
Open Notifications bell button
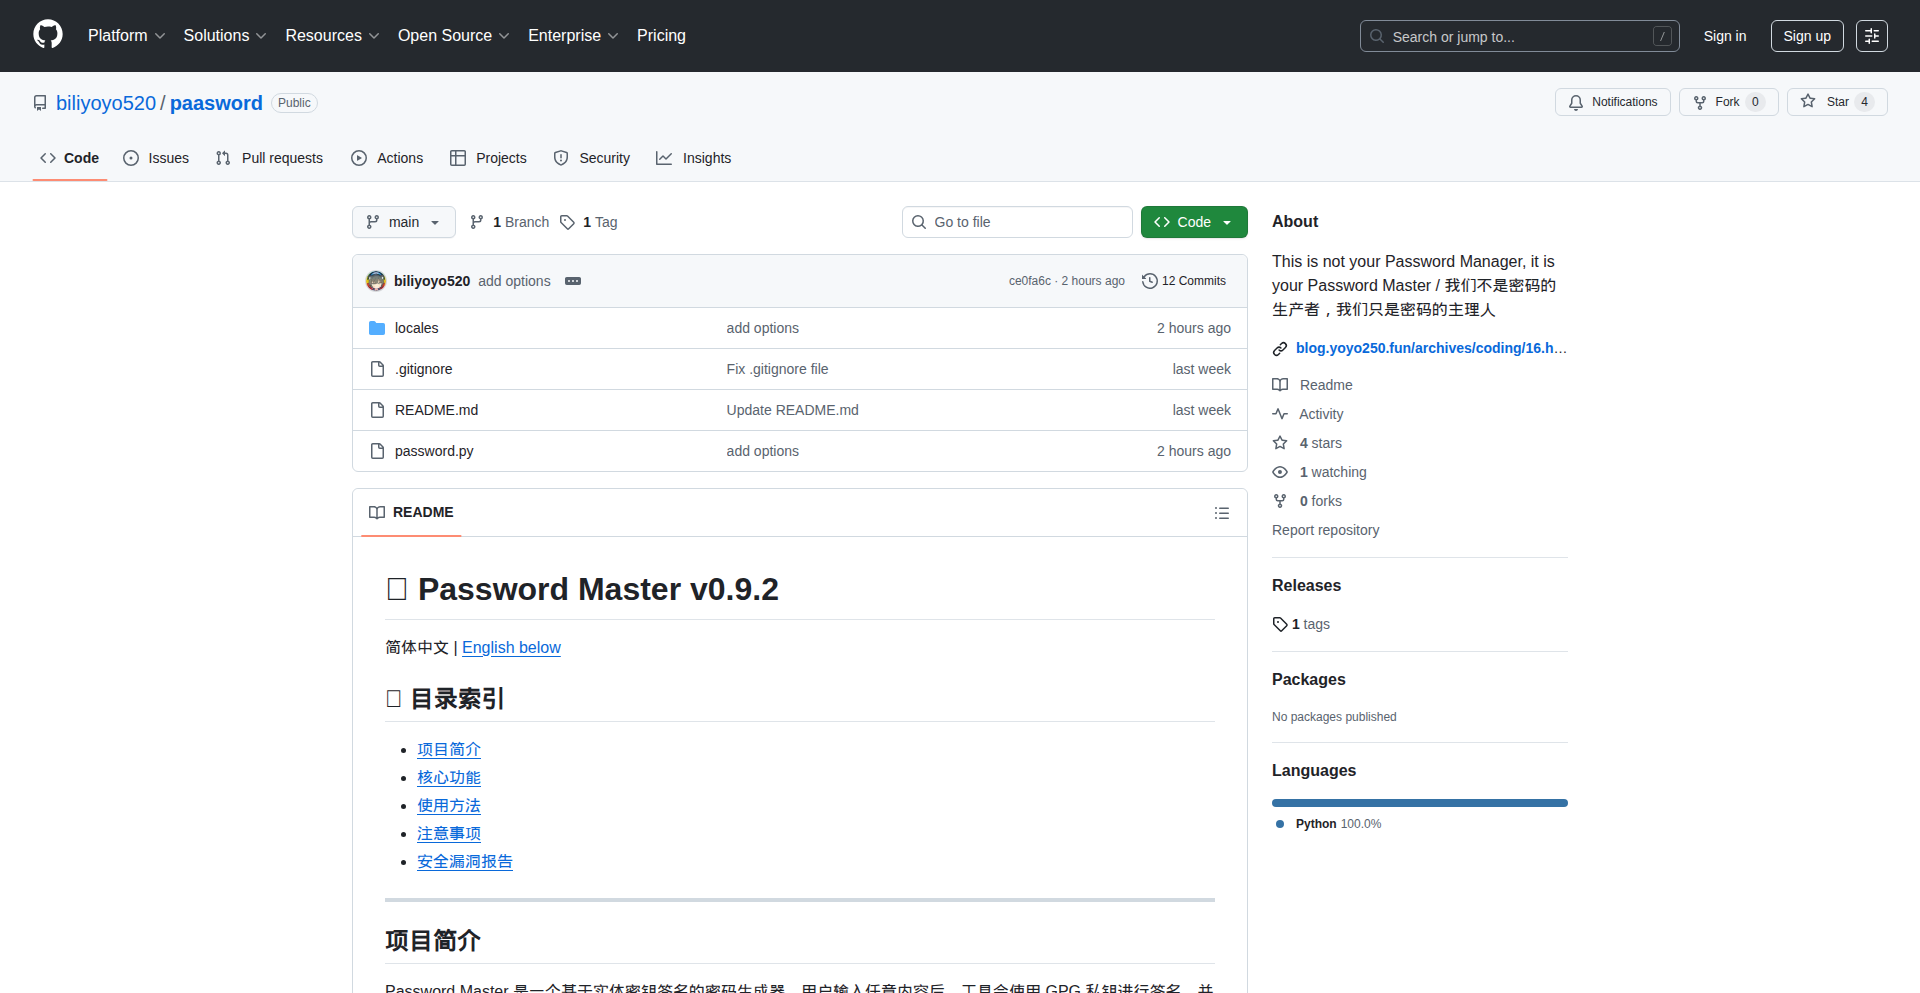click(x=1612, y=102)
